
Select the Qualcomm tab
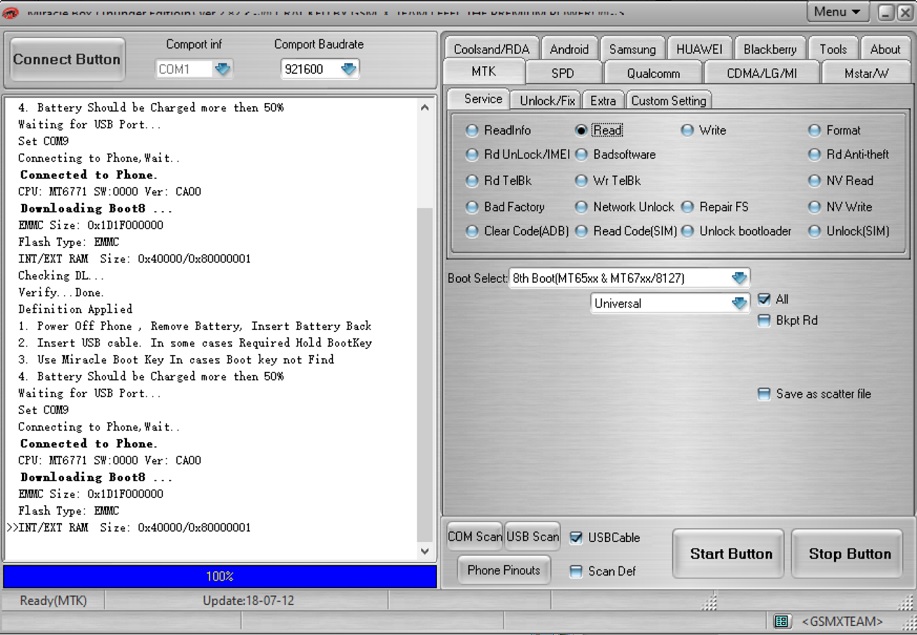click(x=653, y=73)
